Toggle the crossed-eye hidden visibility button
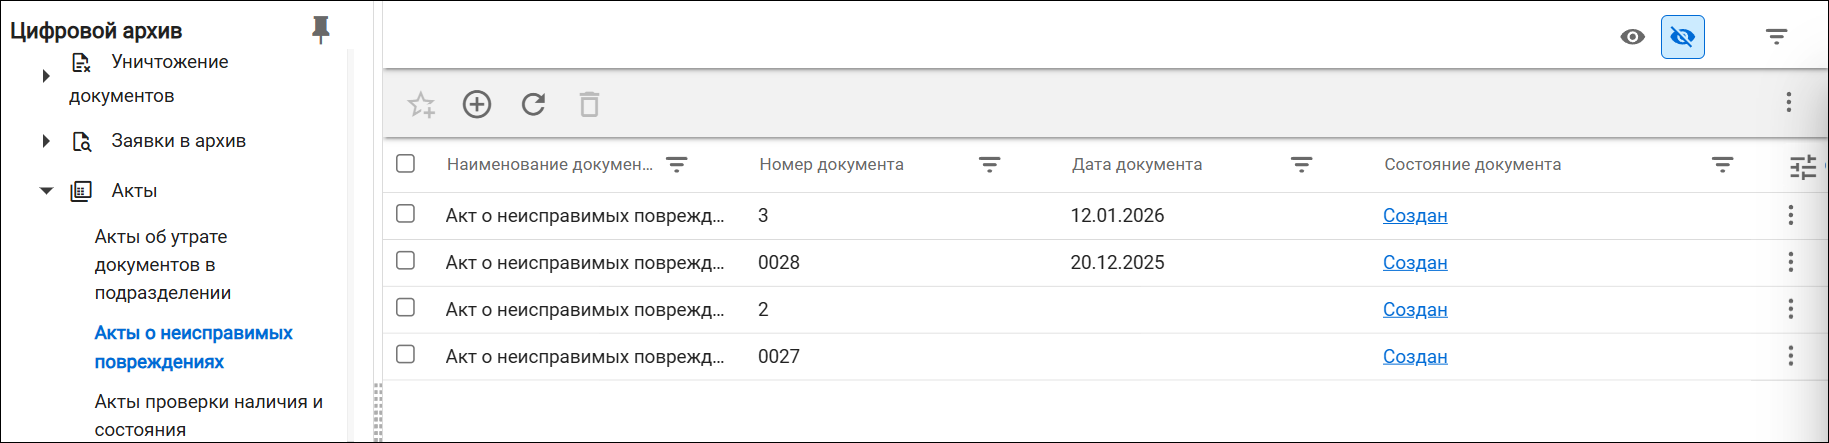1829x443 pixels. click(x=1683, y=37)
